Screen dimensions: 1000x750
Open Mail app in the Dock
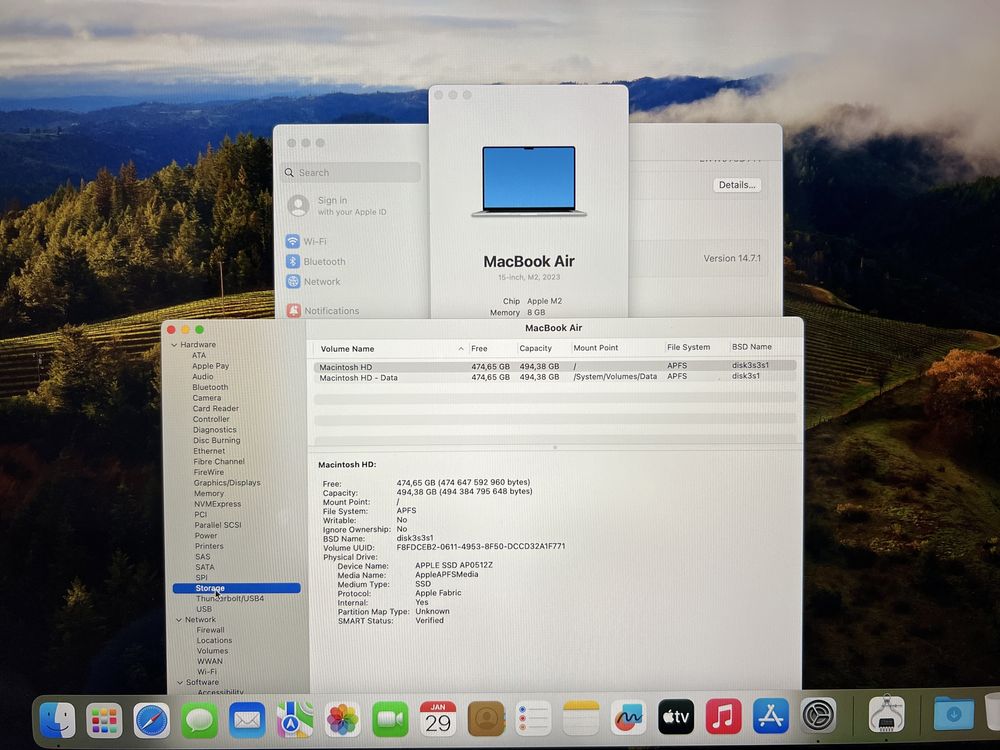[x=247, y=720]
